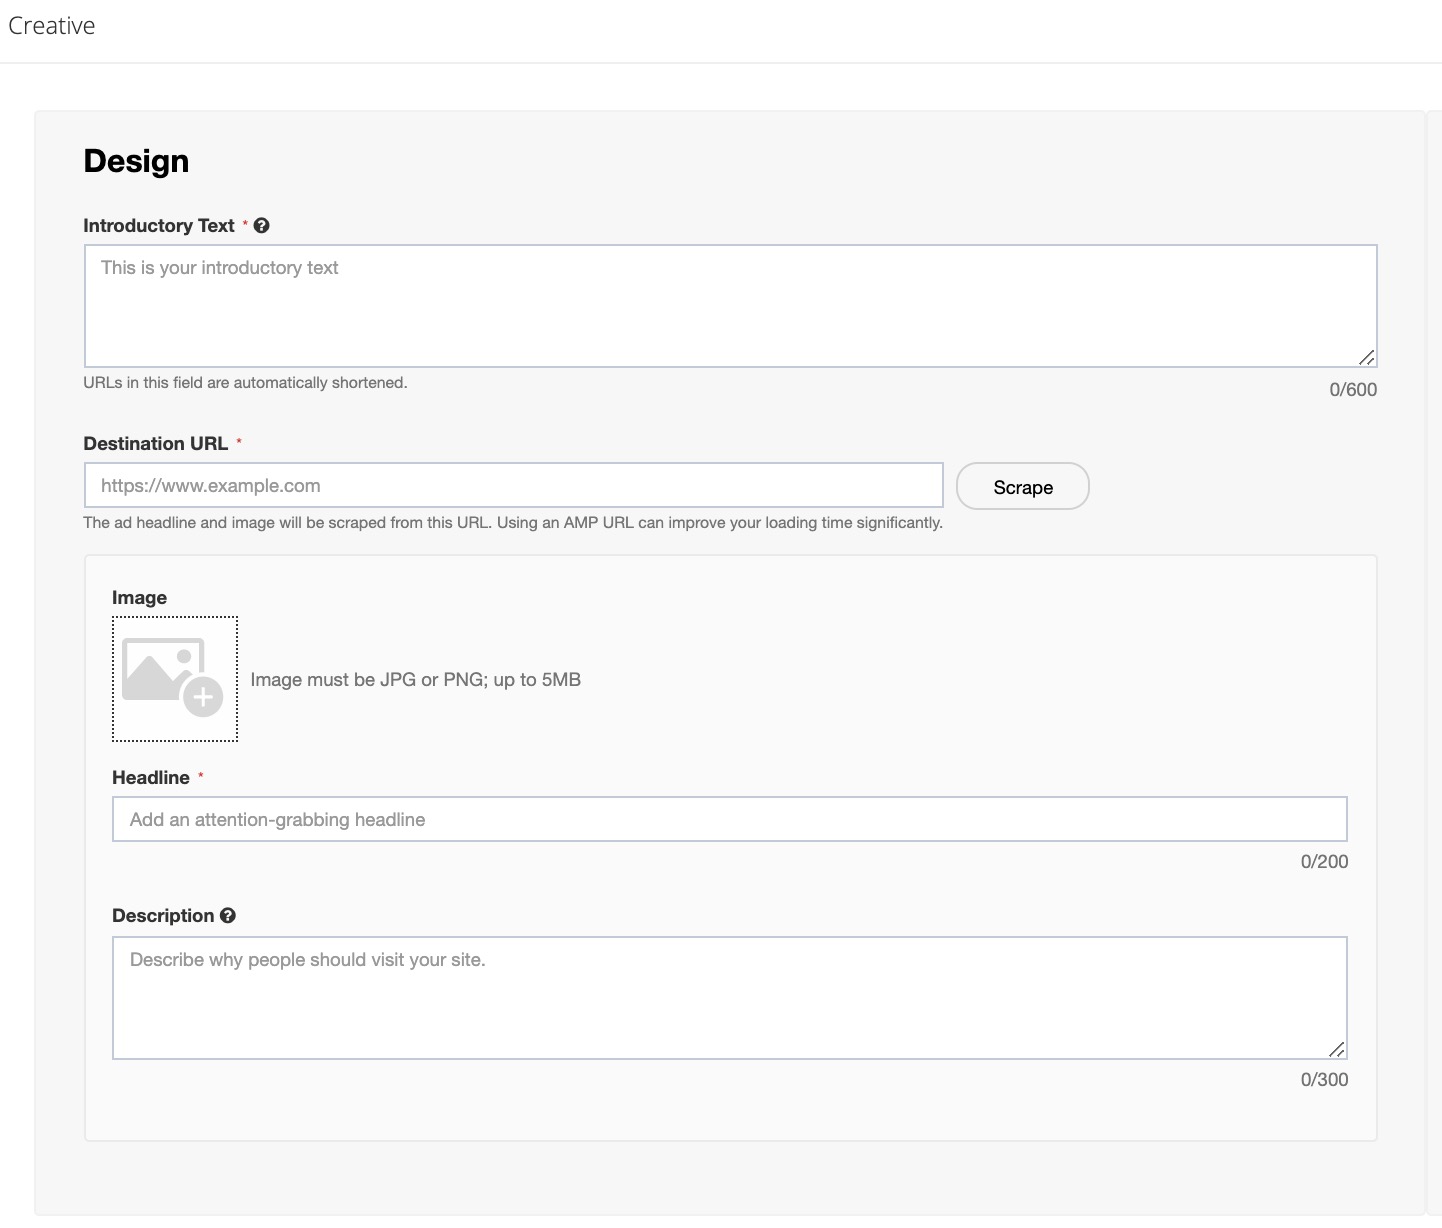The image size is (1442, 1228).
Task: Click the Introductory Text label
Action: point(159,226)
